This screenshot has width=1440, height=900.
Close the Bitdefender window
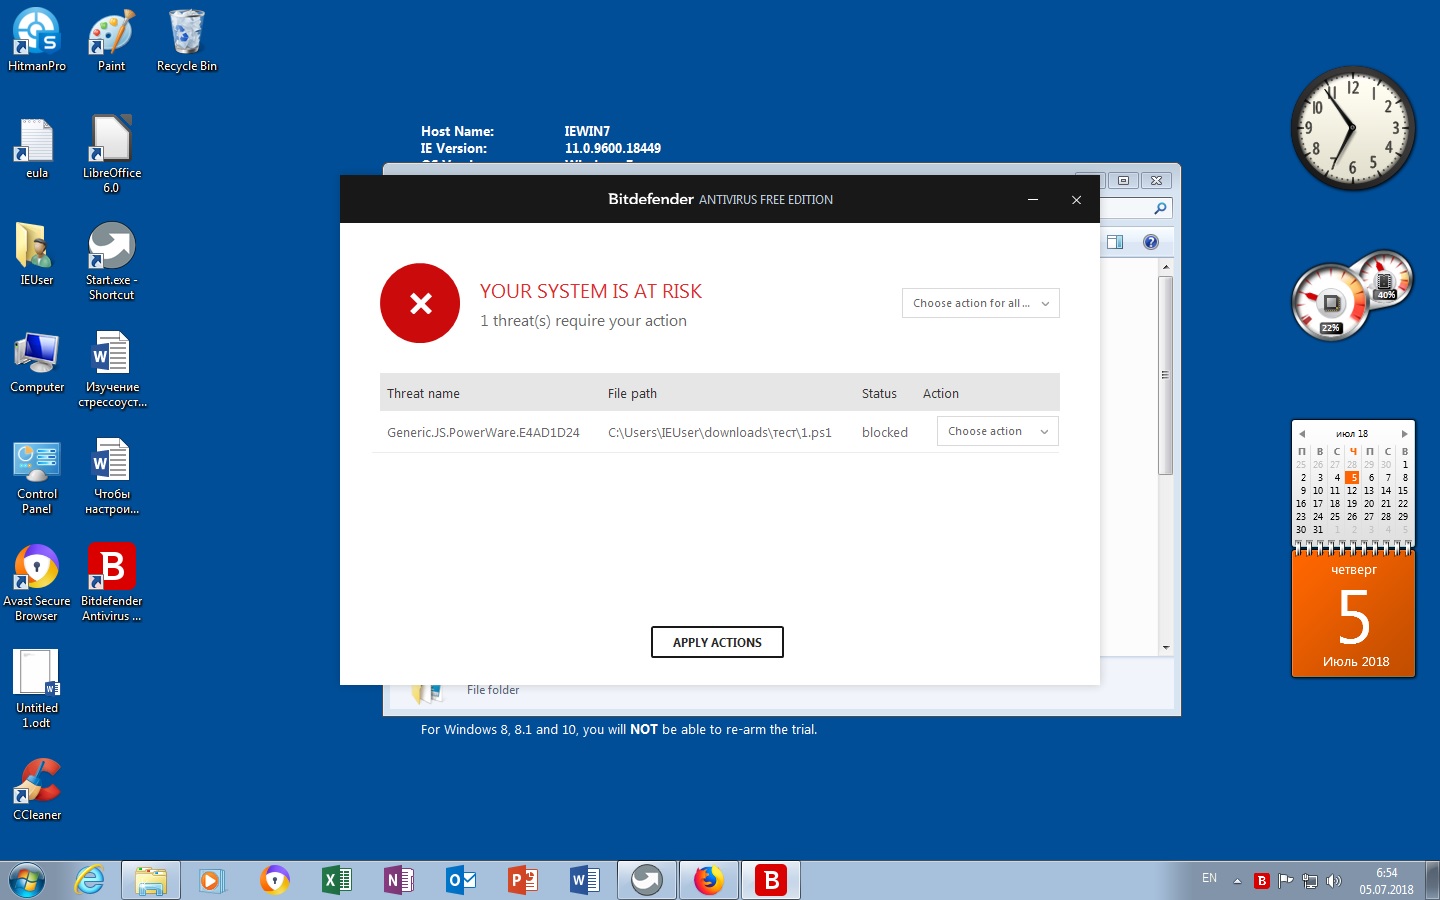1077,199
